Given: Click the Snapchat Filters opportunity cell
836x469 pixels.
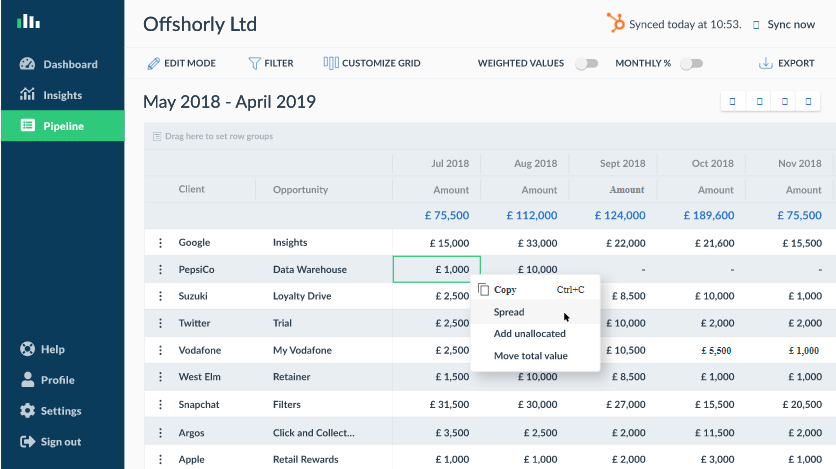Looking at the screenshot, I should tap(287, 405).
